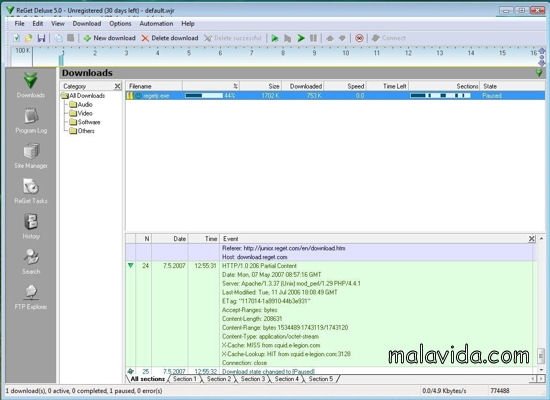The height and width of the screenshot is (400, 550).
Task: Click the Delete successful toolbar button
Action: pos(233,38)
